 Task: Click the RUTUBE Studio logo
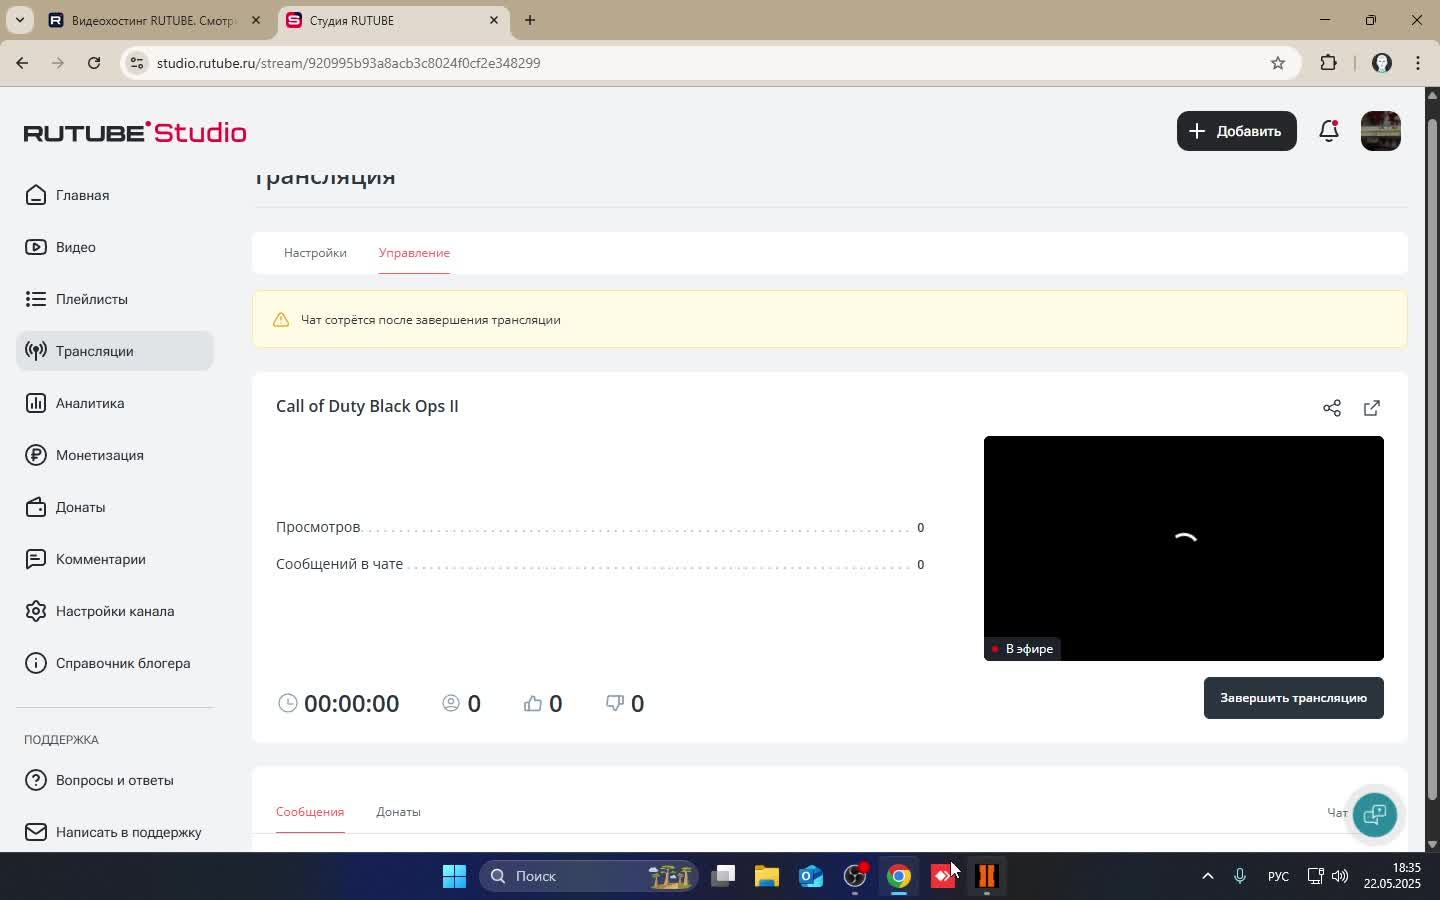[x=135, y=132]
